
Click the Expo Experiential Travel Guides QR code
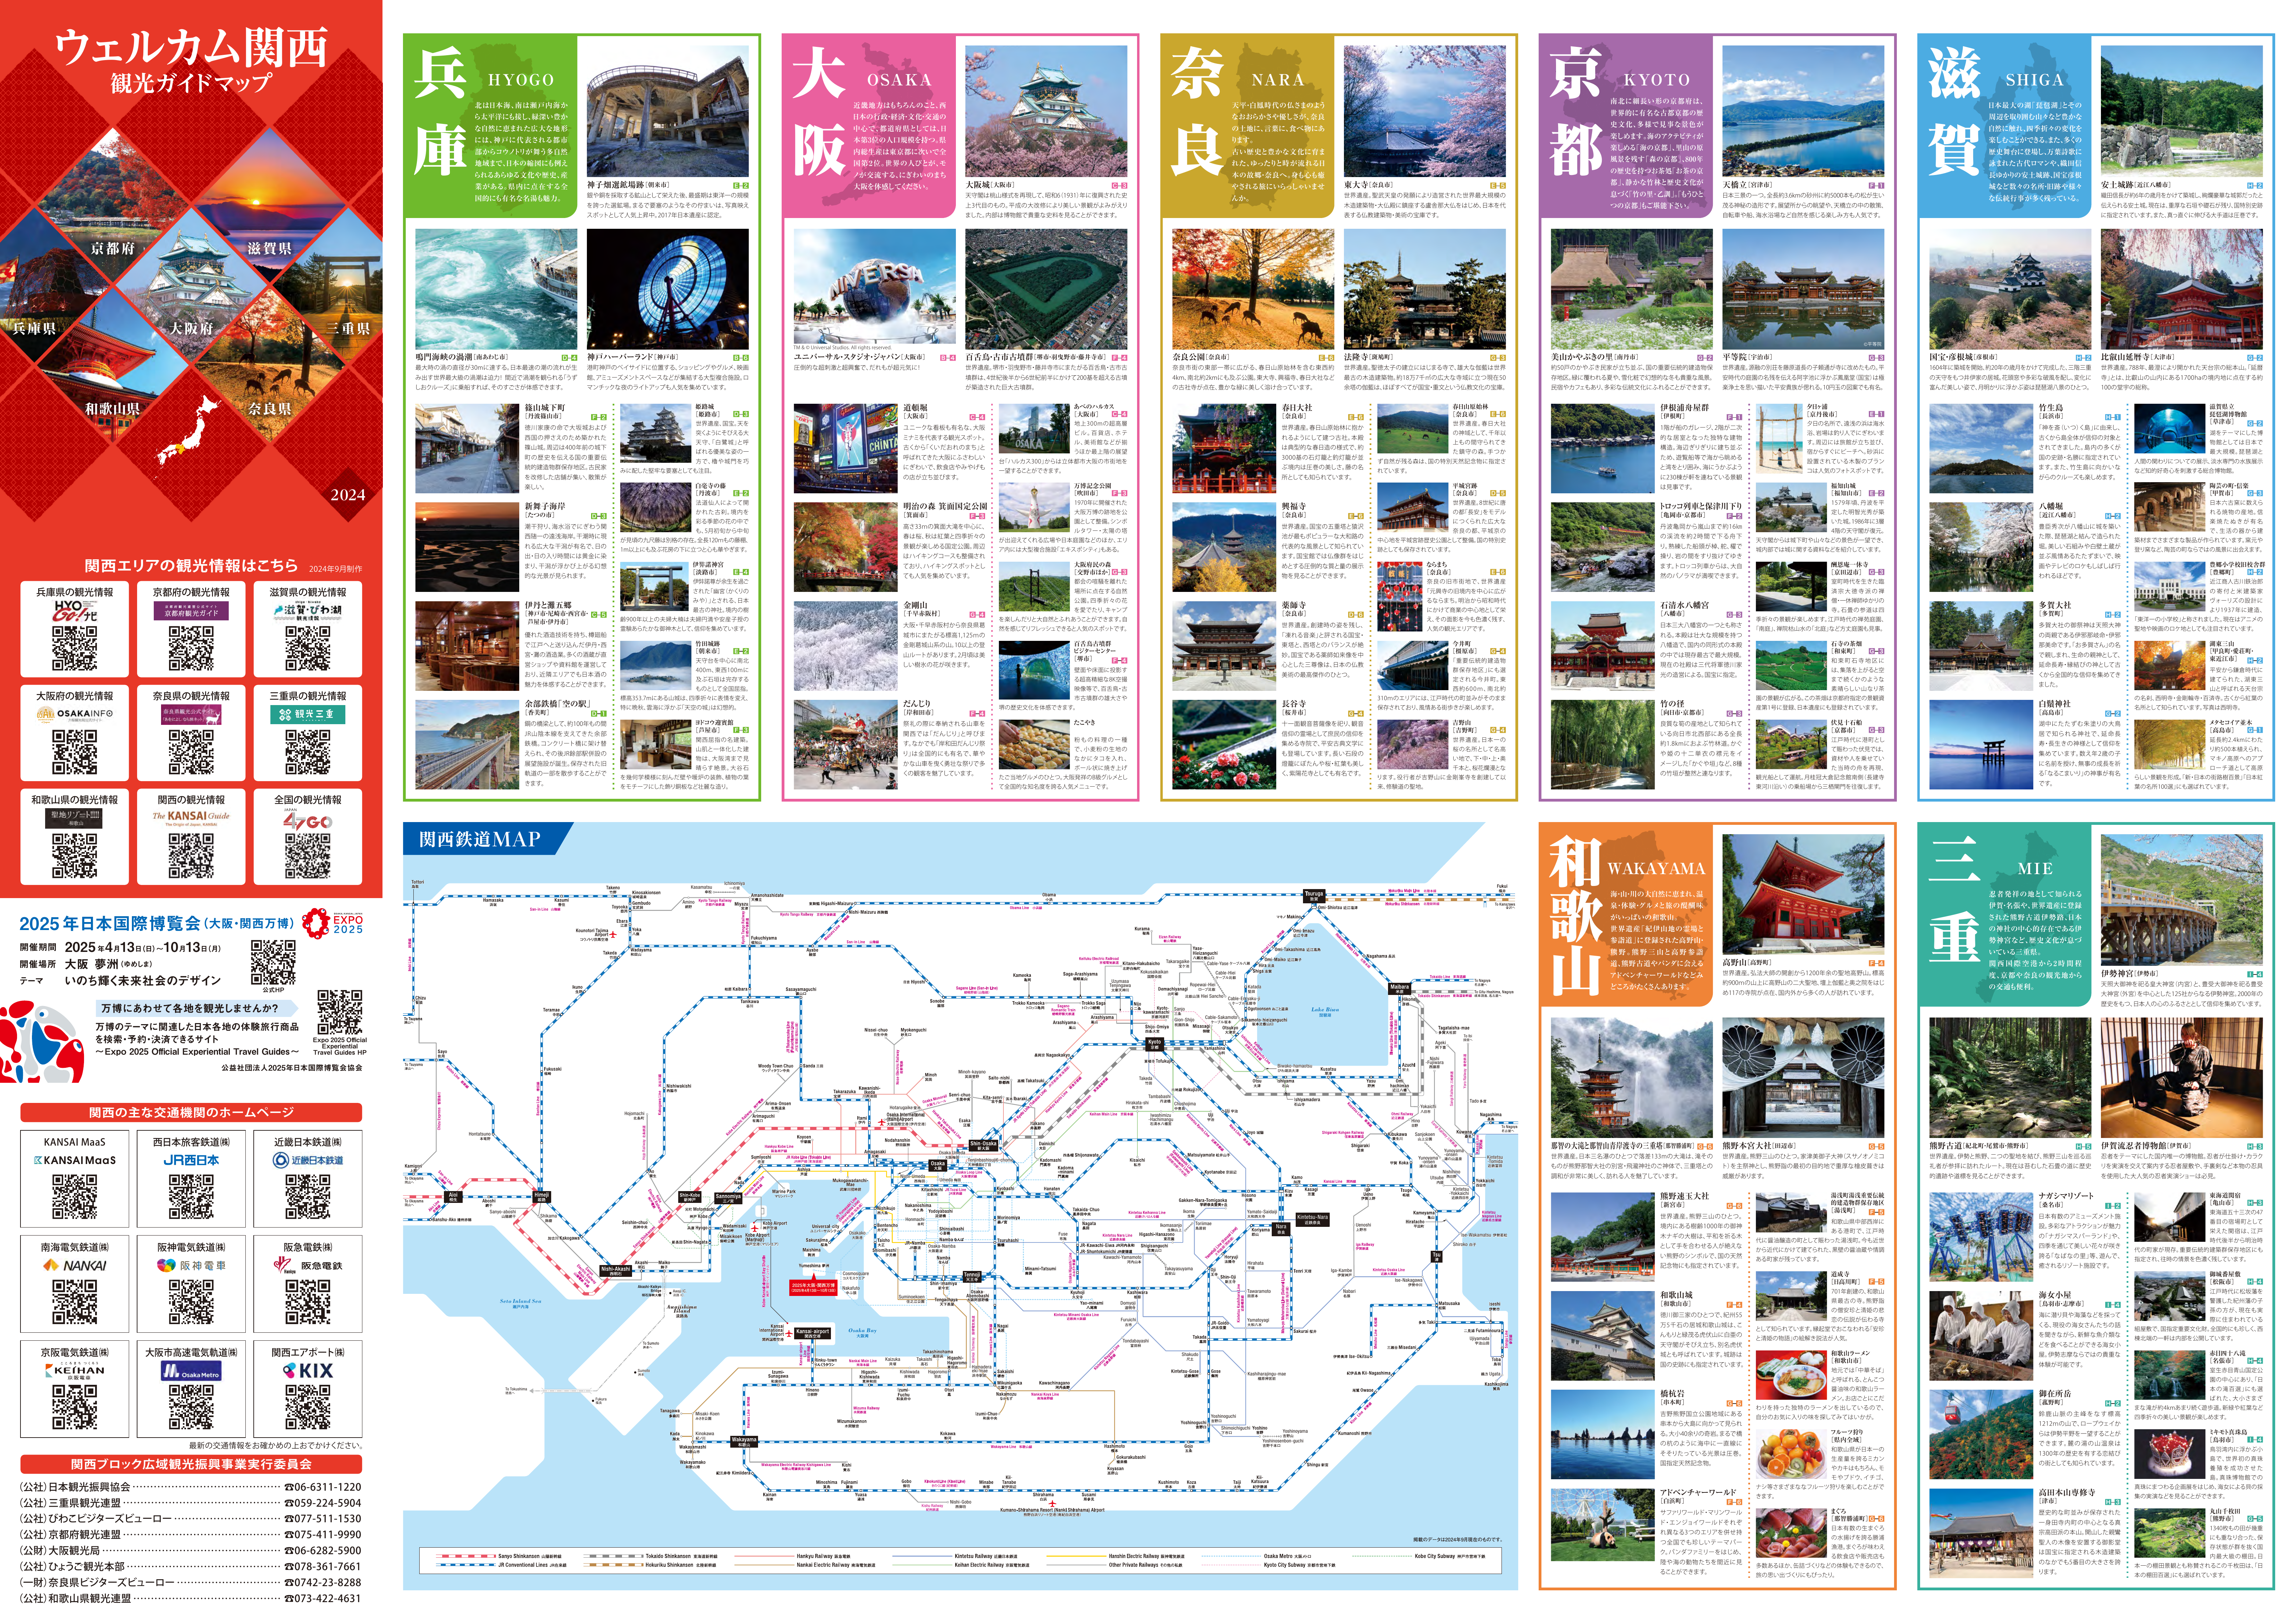[x=340, y=1012]
